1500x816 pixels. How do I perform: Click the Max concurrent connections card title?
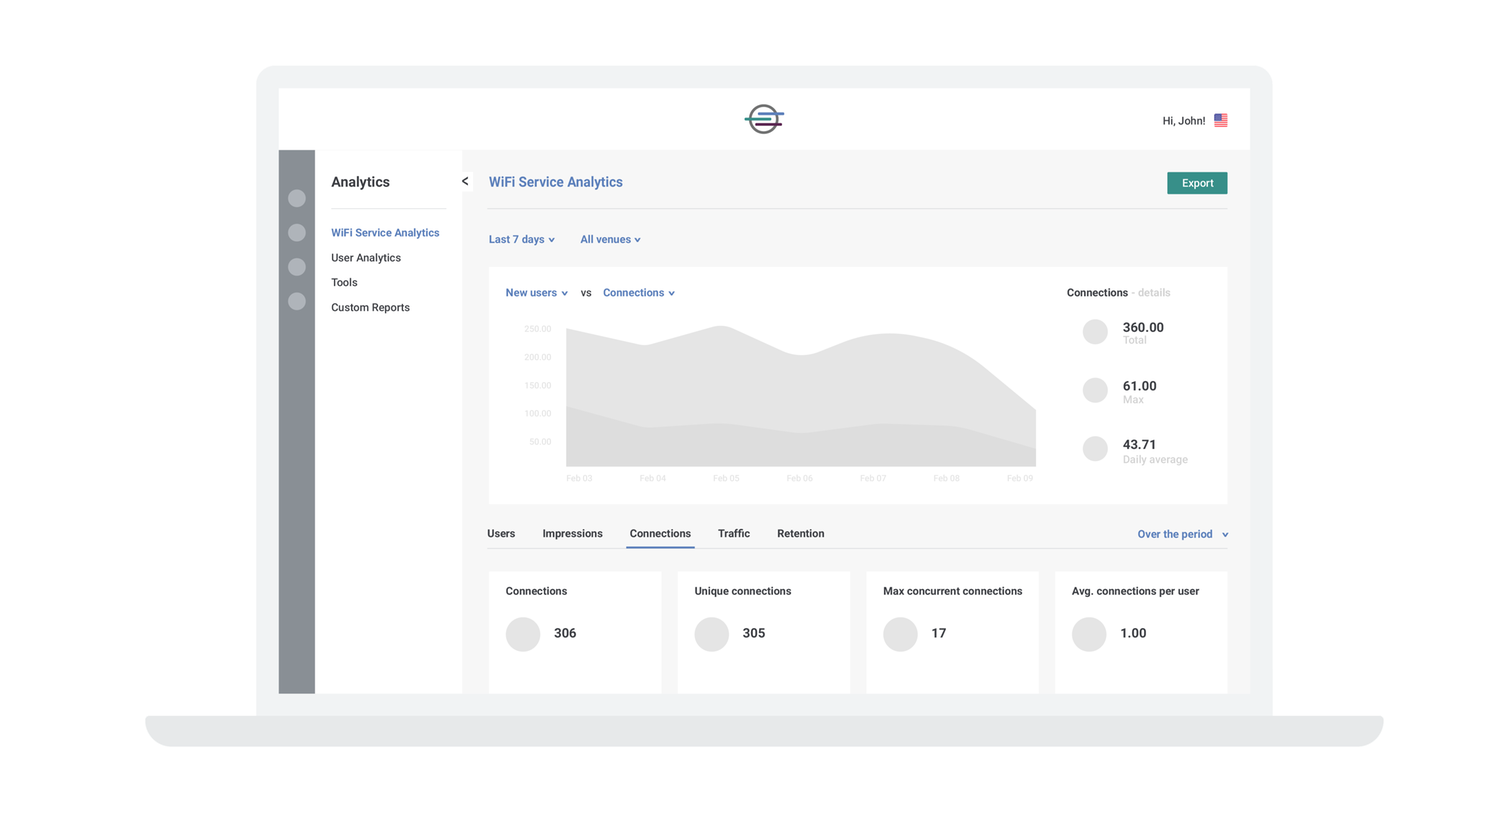[x=952, y=591]
